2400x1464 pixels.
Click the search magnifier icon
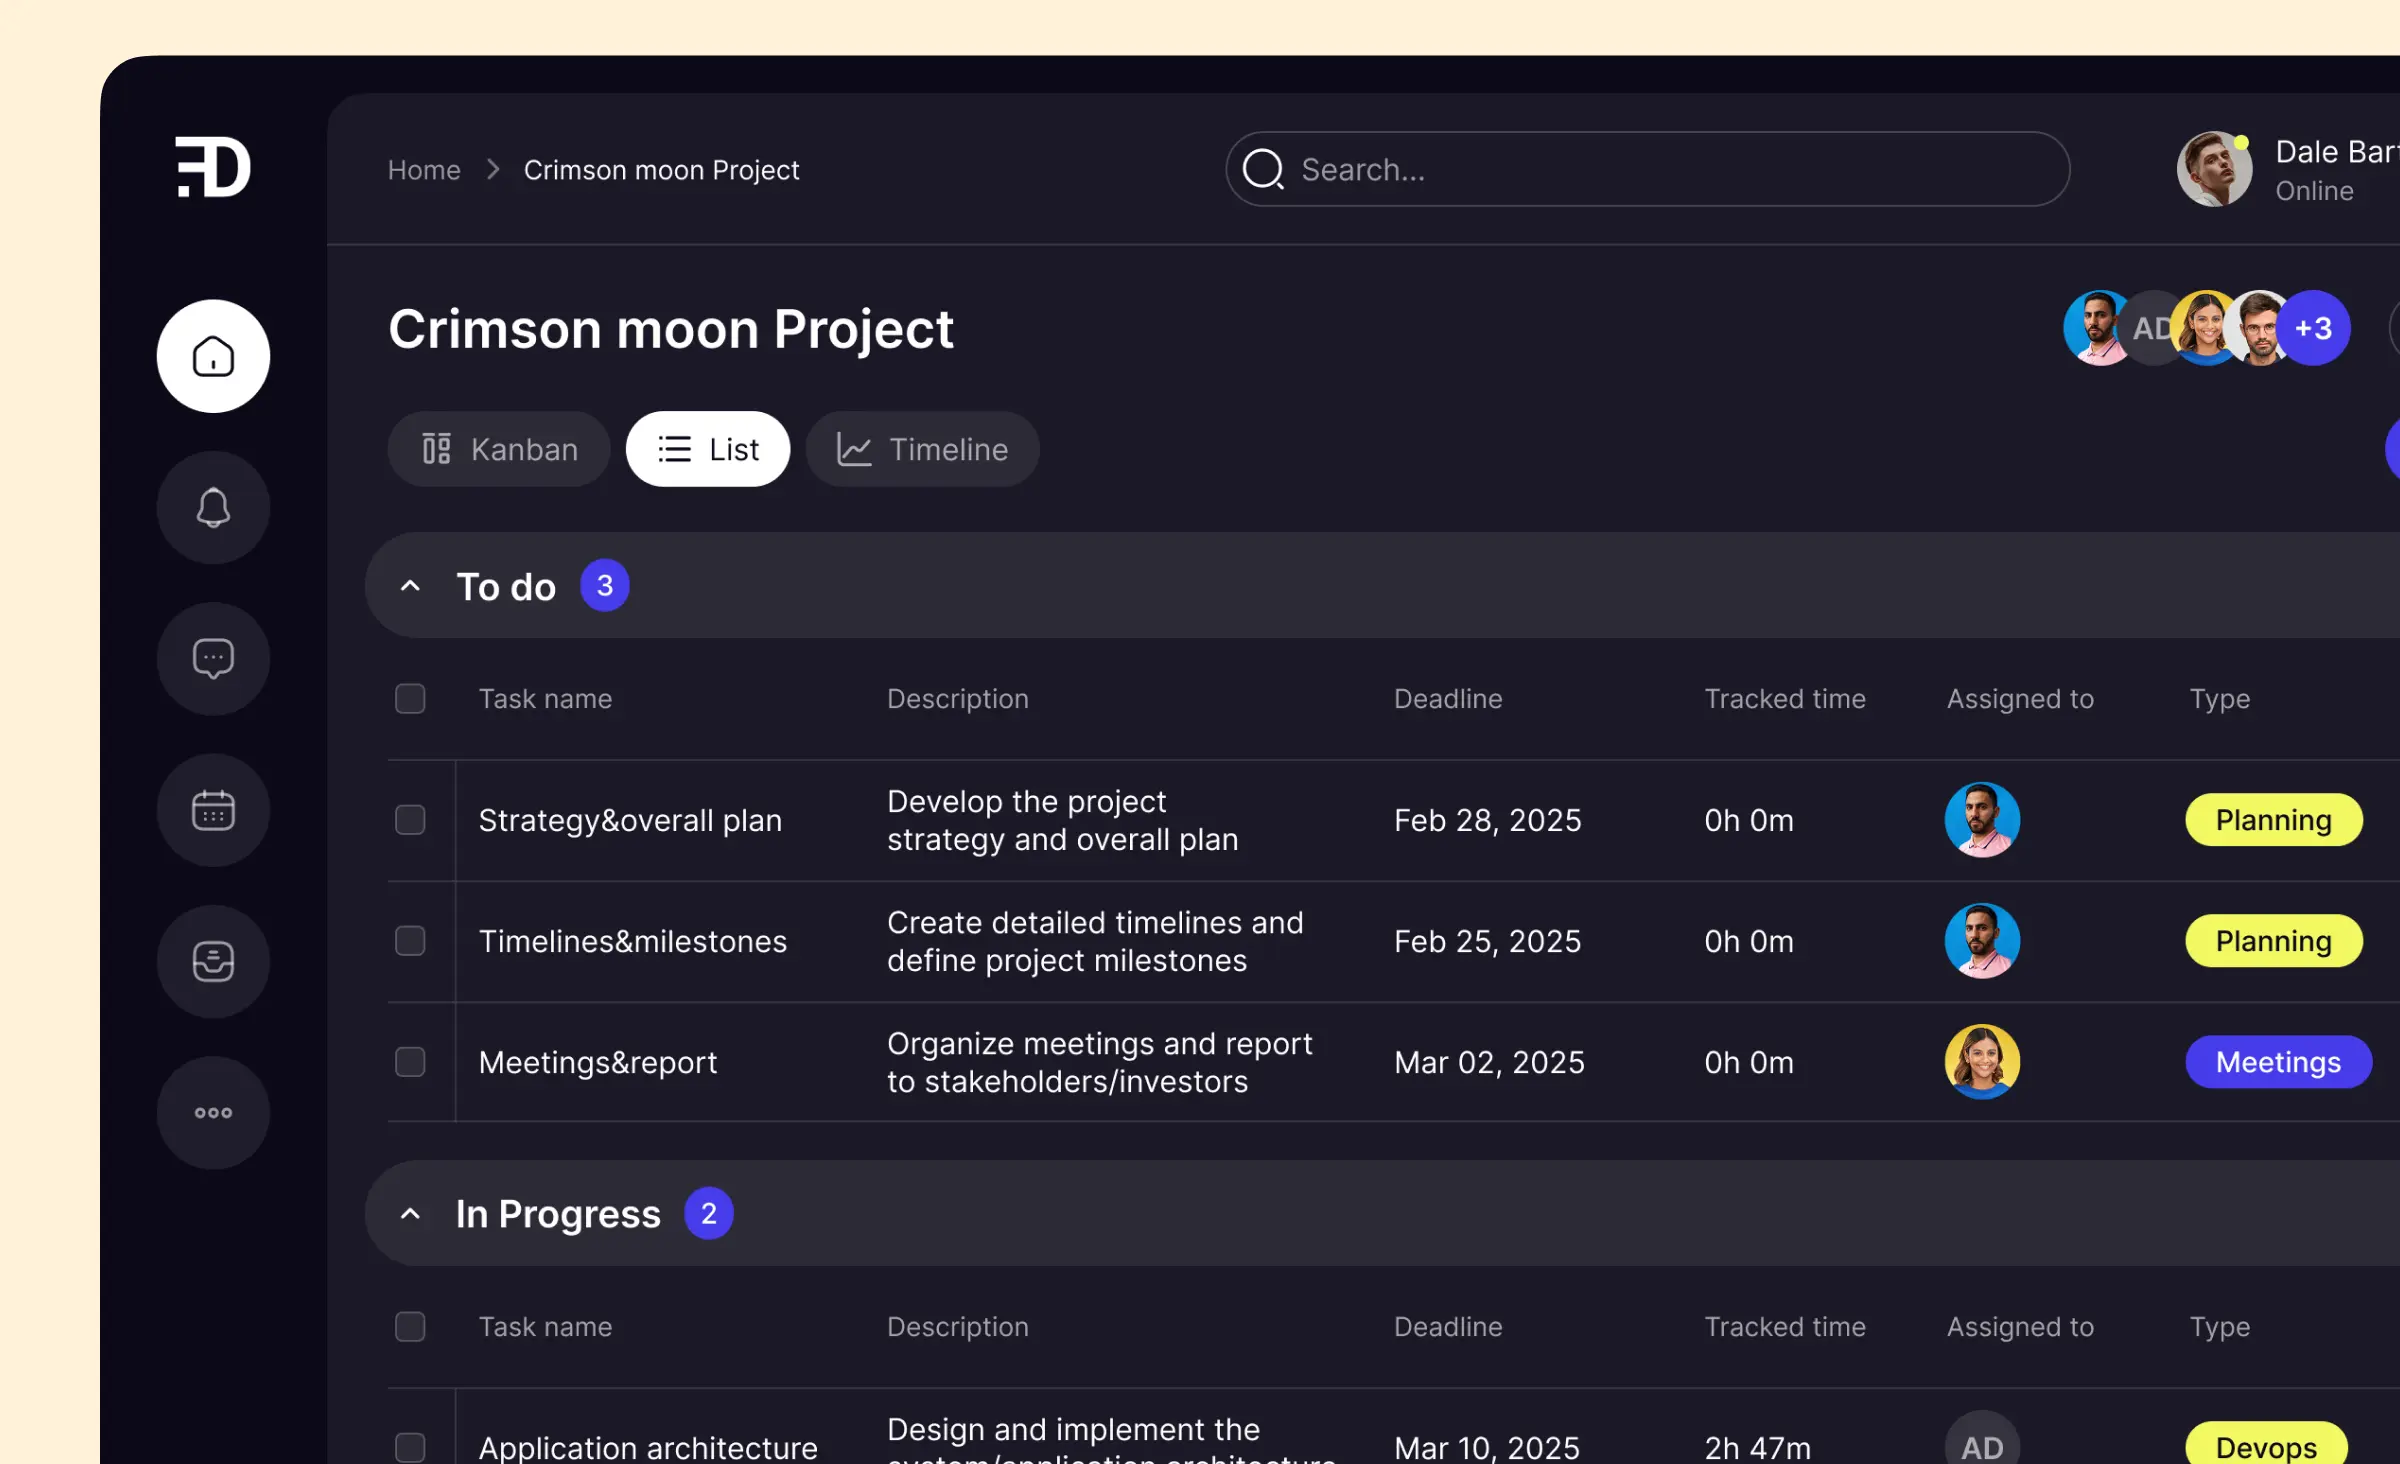point(1263,169)
